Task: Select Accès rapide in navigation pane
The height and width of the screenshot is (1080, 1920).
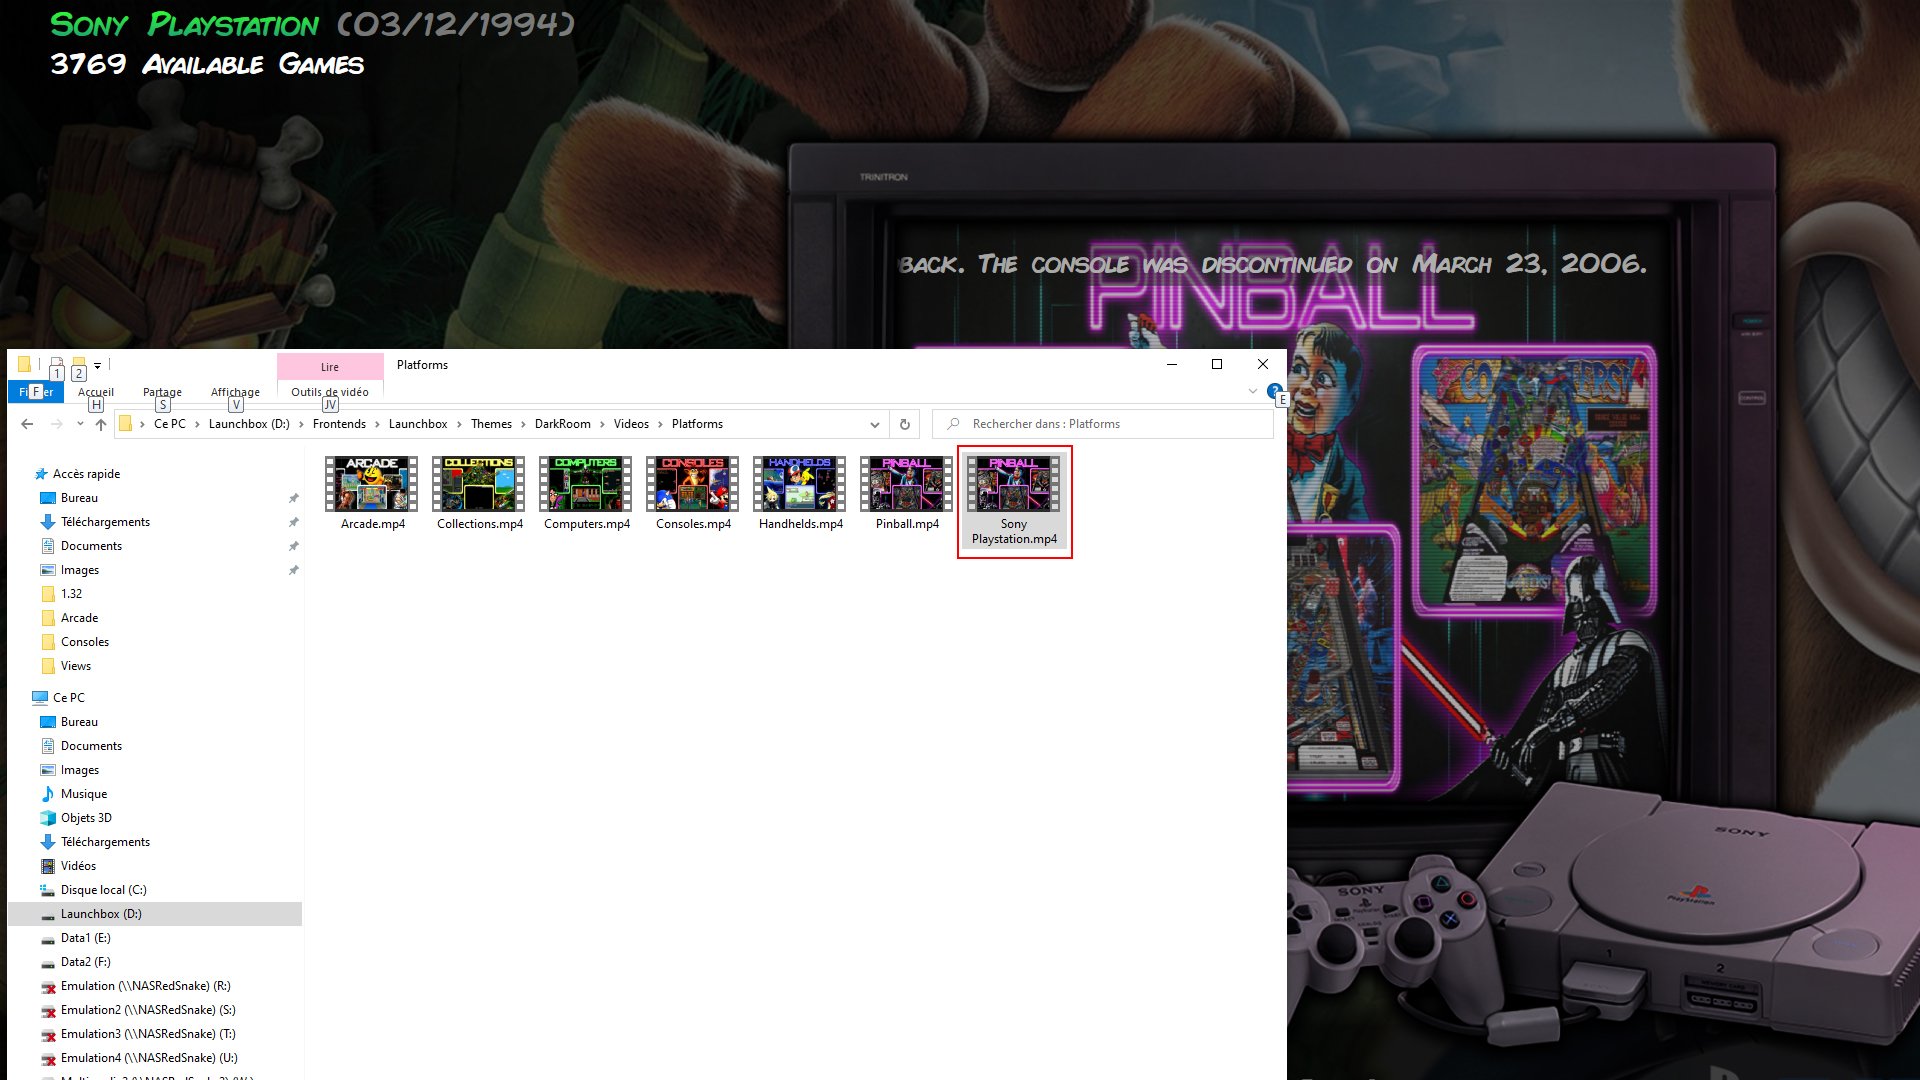Action: click(86, 474)
